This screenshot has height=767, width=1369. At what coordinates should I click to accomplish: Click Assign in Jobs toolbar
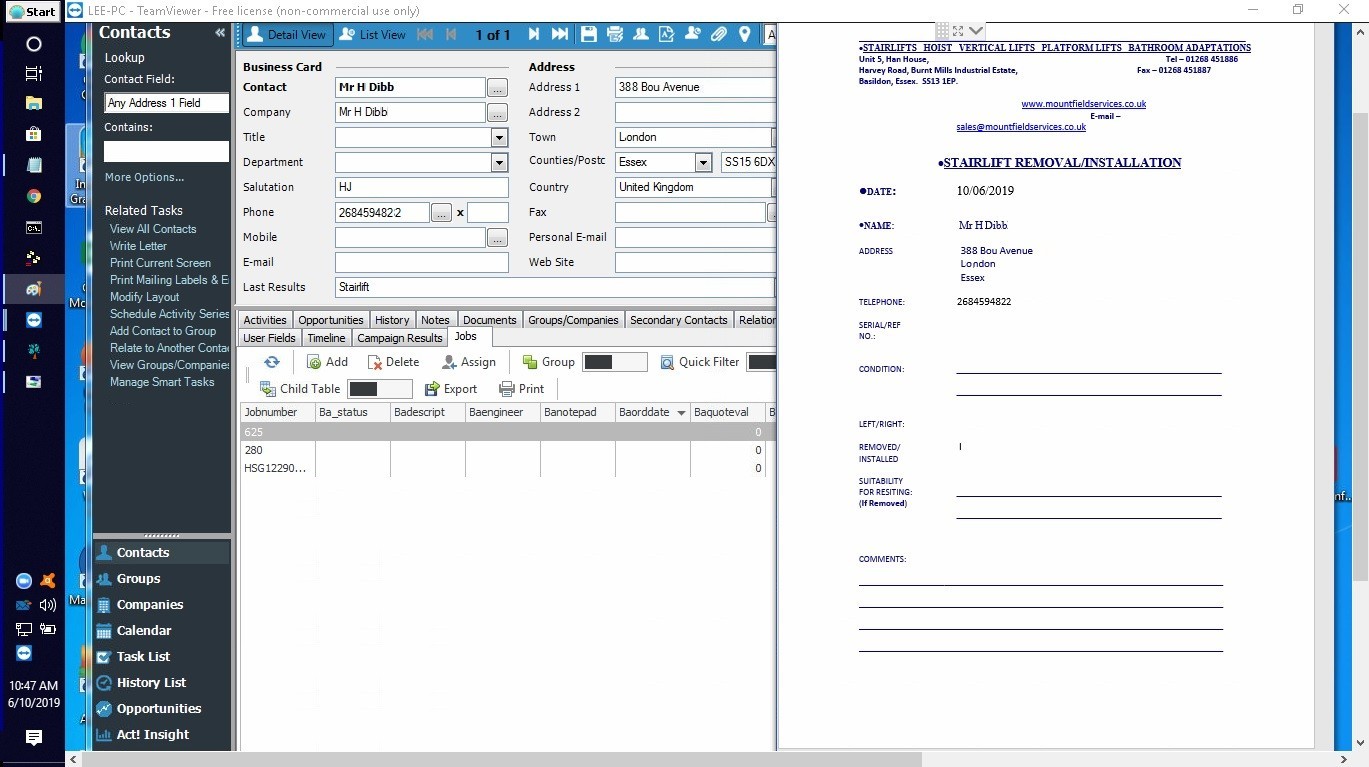467,362
